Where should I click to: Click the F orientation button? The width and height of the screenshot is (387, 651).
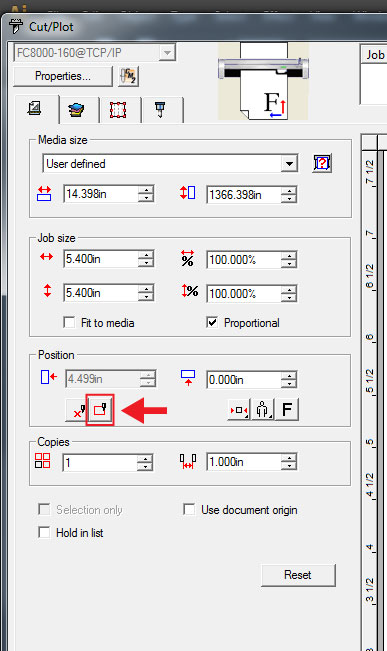(287, 410)
